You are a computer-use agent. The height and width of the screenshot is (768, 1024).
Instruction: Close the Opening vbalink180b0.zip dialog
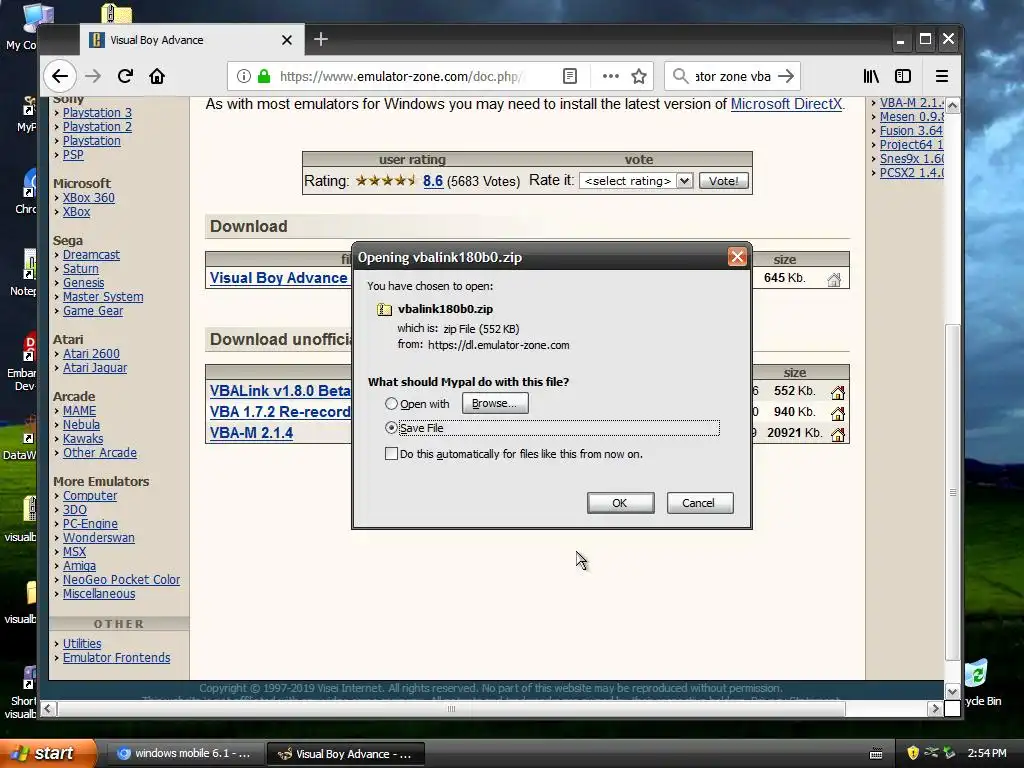[x=737, y=257]
